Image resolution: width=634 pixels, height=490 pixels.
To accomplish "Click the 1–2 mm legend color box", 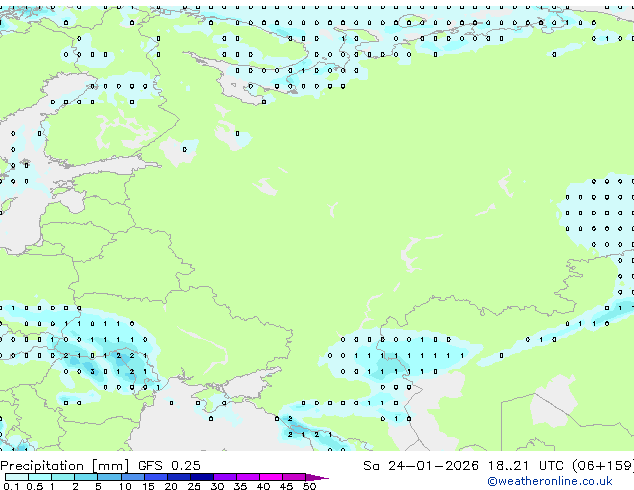I will point(63,477).
